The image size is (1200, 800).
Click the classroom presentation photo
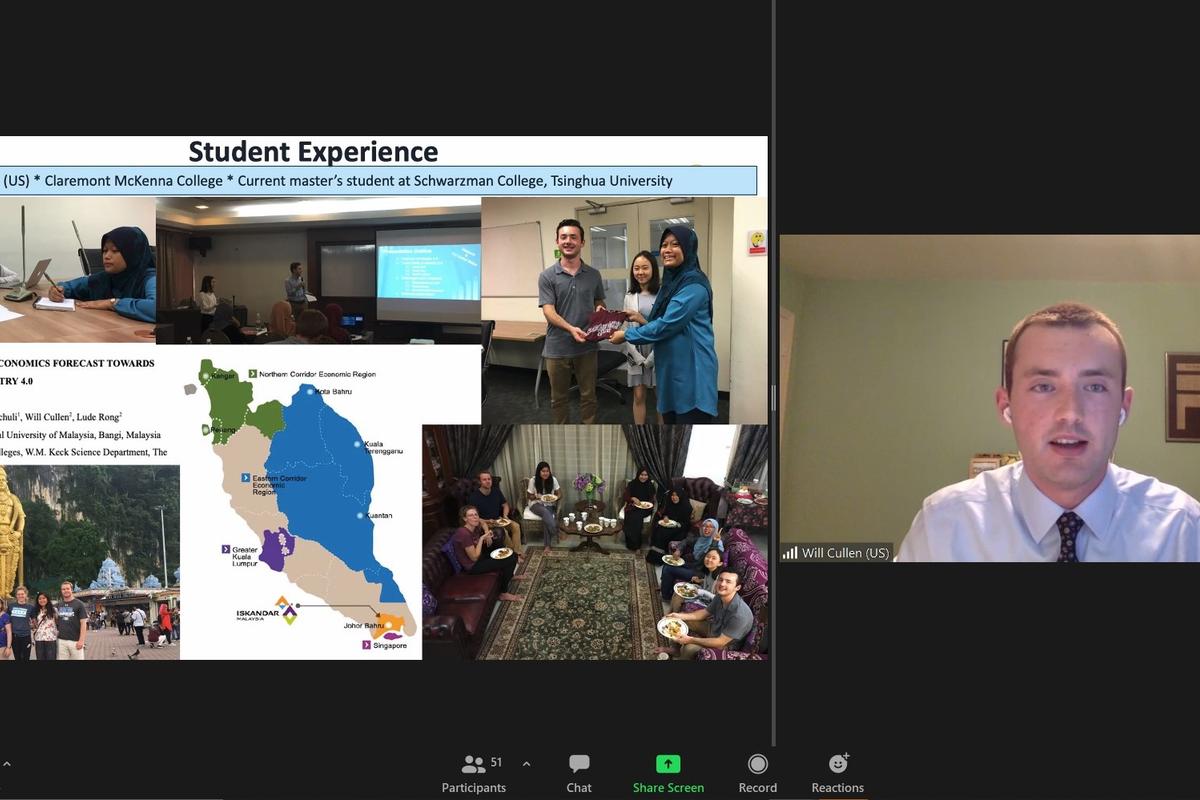click(x=318, y=270)
